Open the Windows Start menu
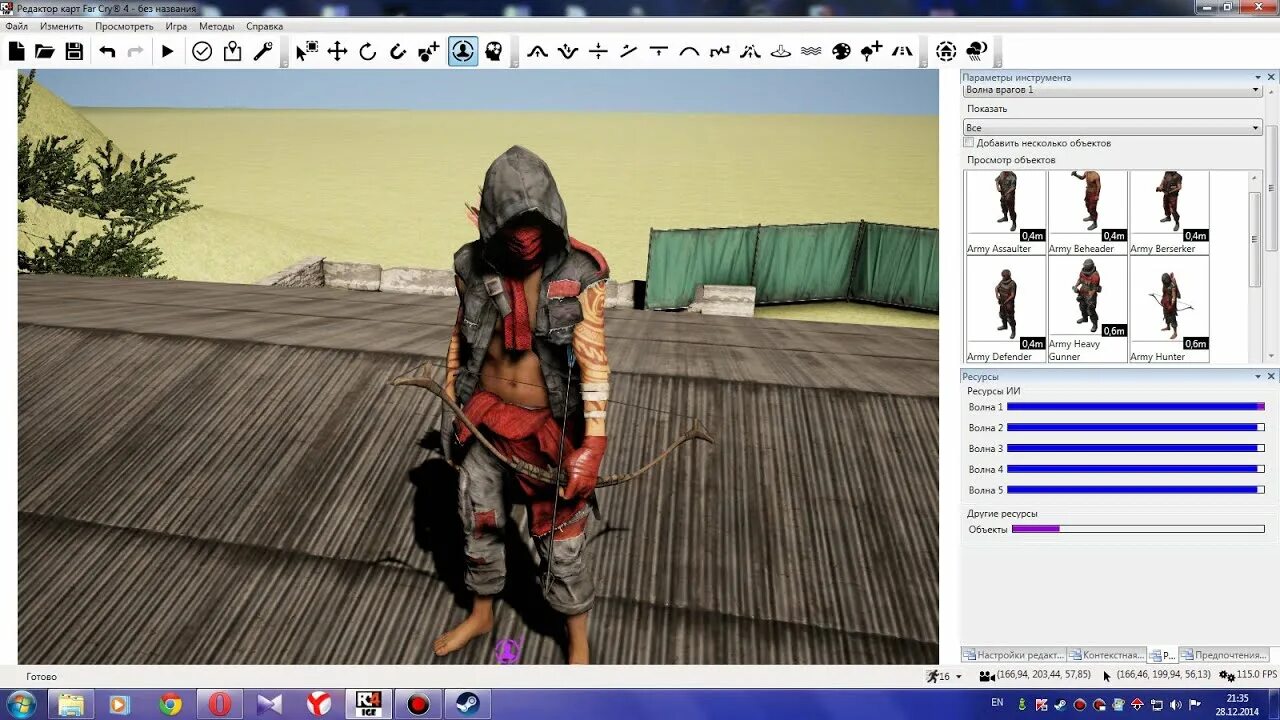This screenshot has height=720, width=1280. pos(20,704)
